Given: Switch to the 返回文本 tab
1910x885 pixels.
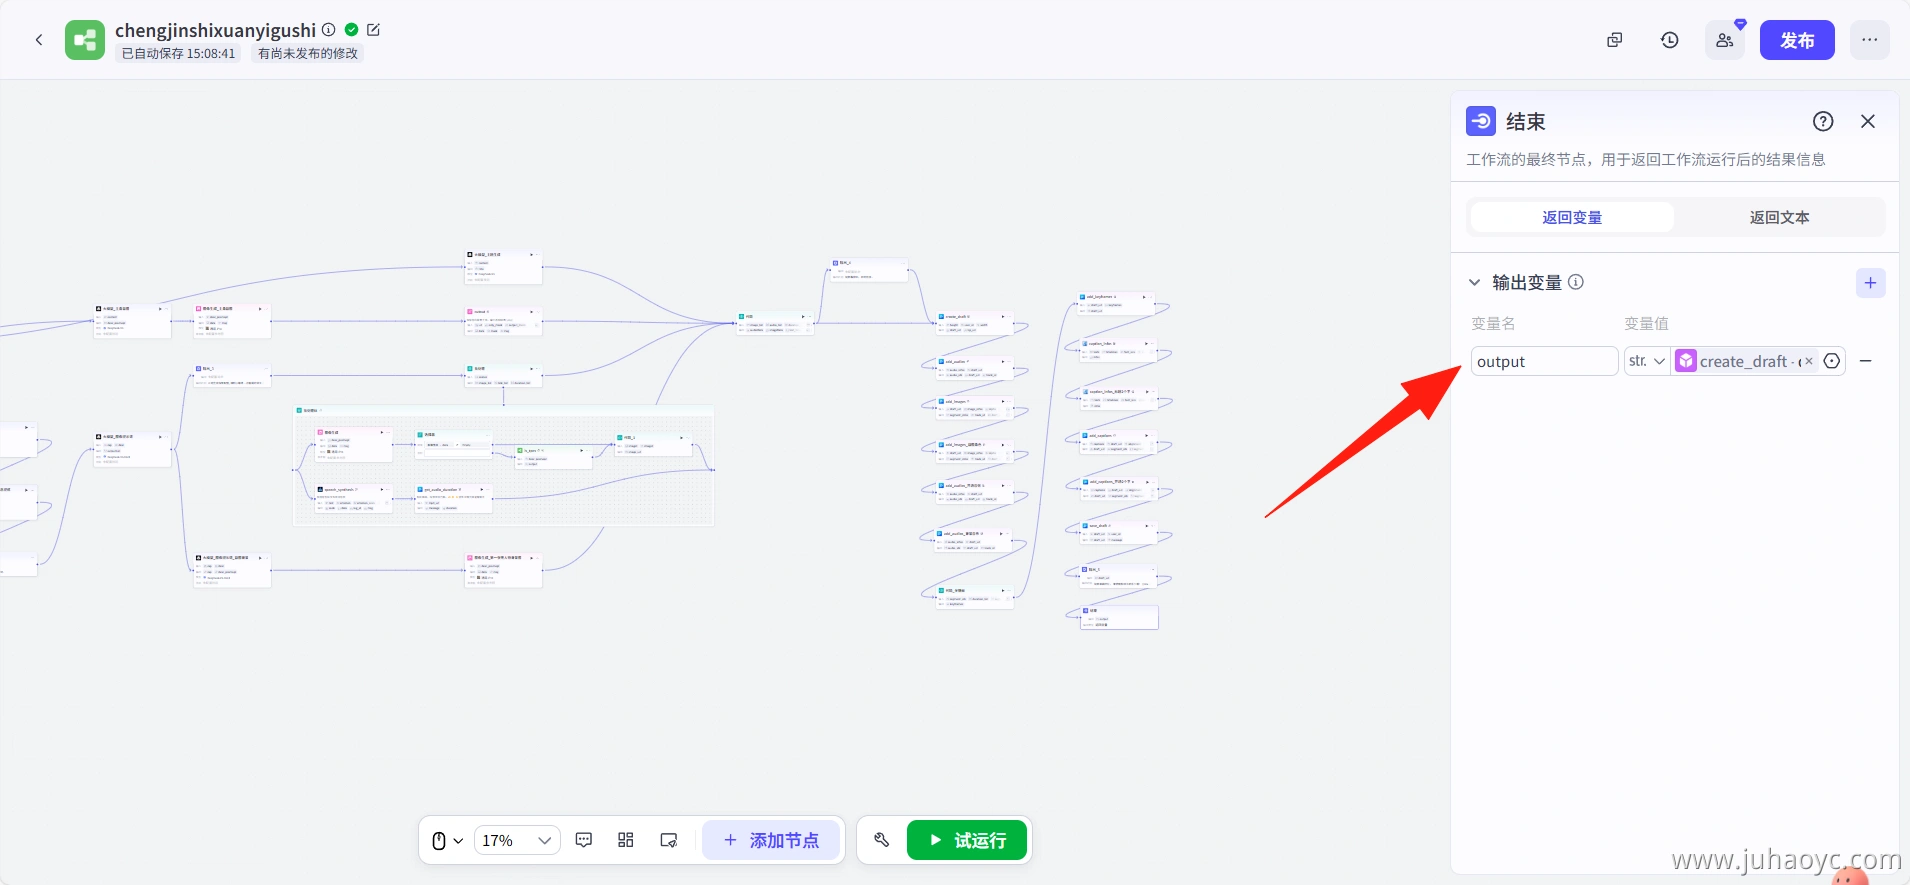Looking at the screenshot, I should pyautogui.click(x=1779, y=217).
